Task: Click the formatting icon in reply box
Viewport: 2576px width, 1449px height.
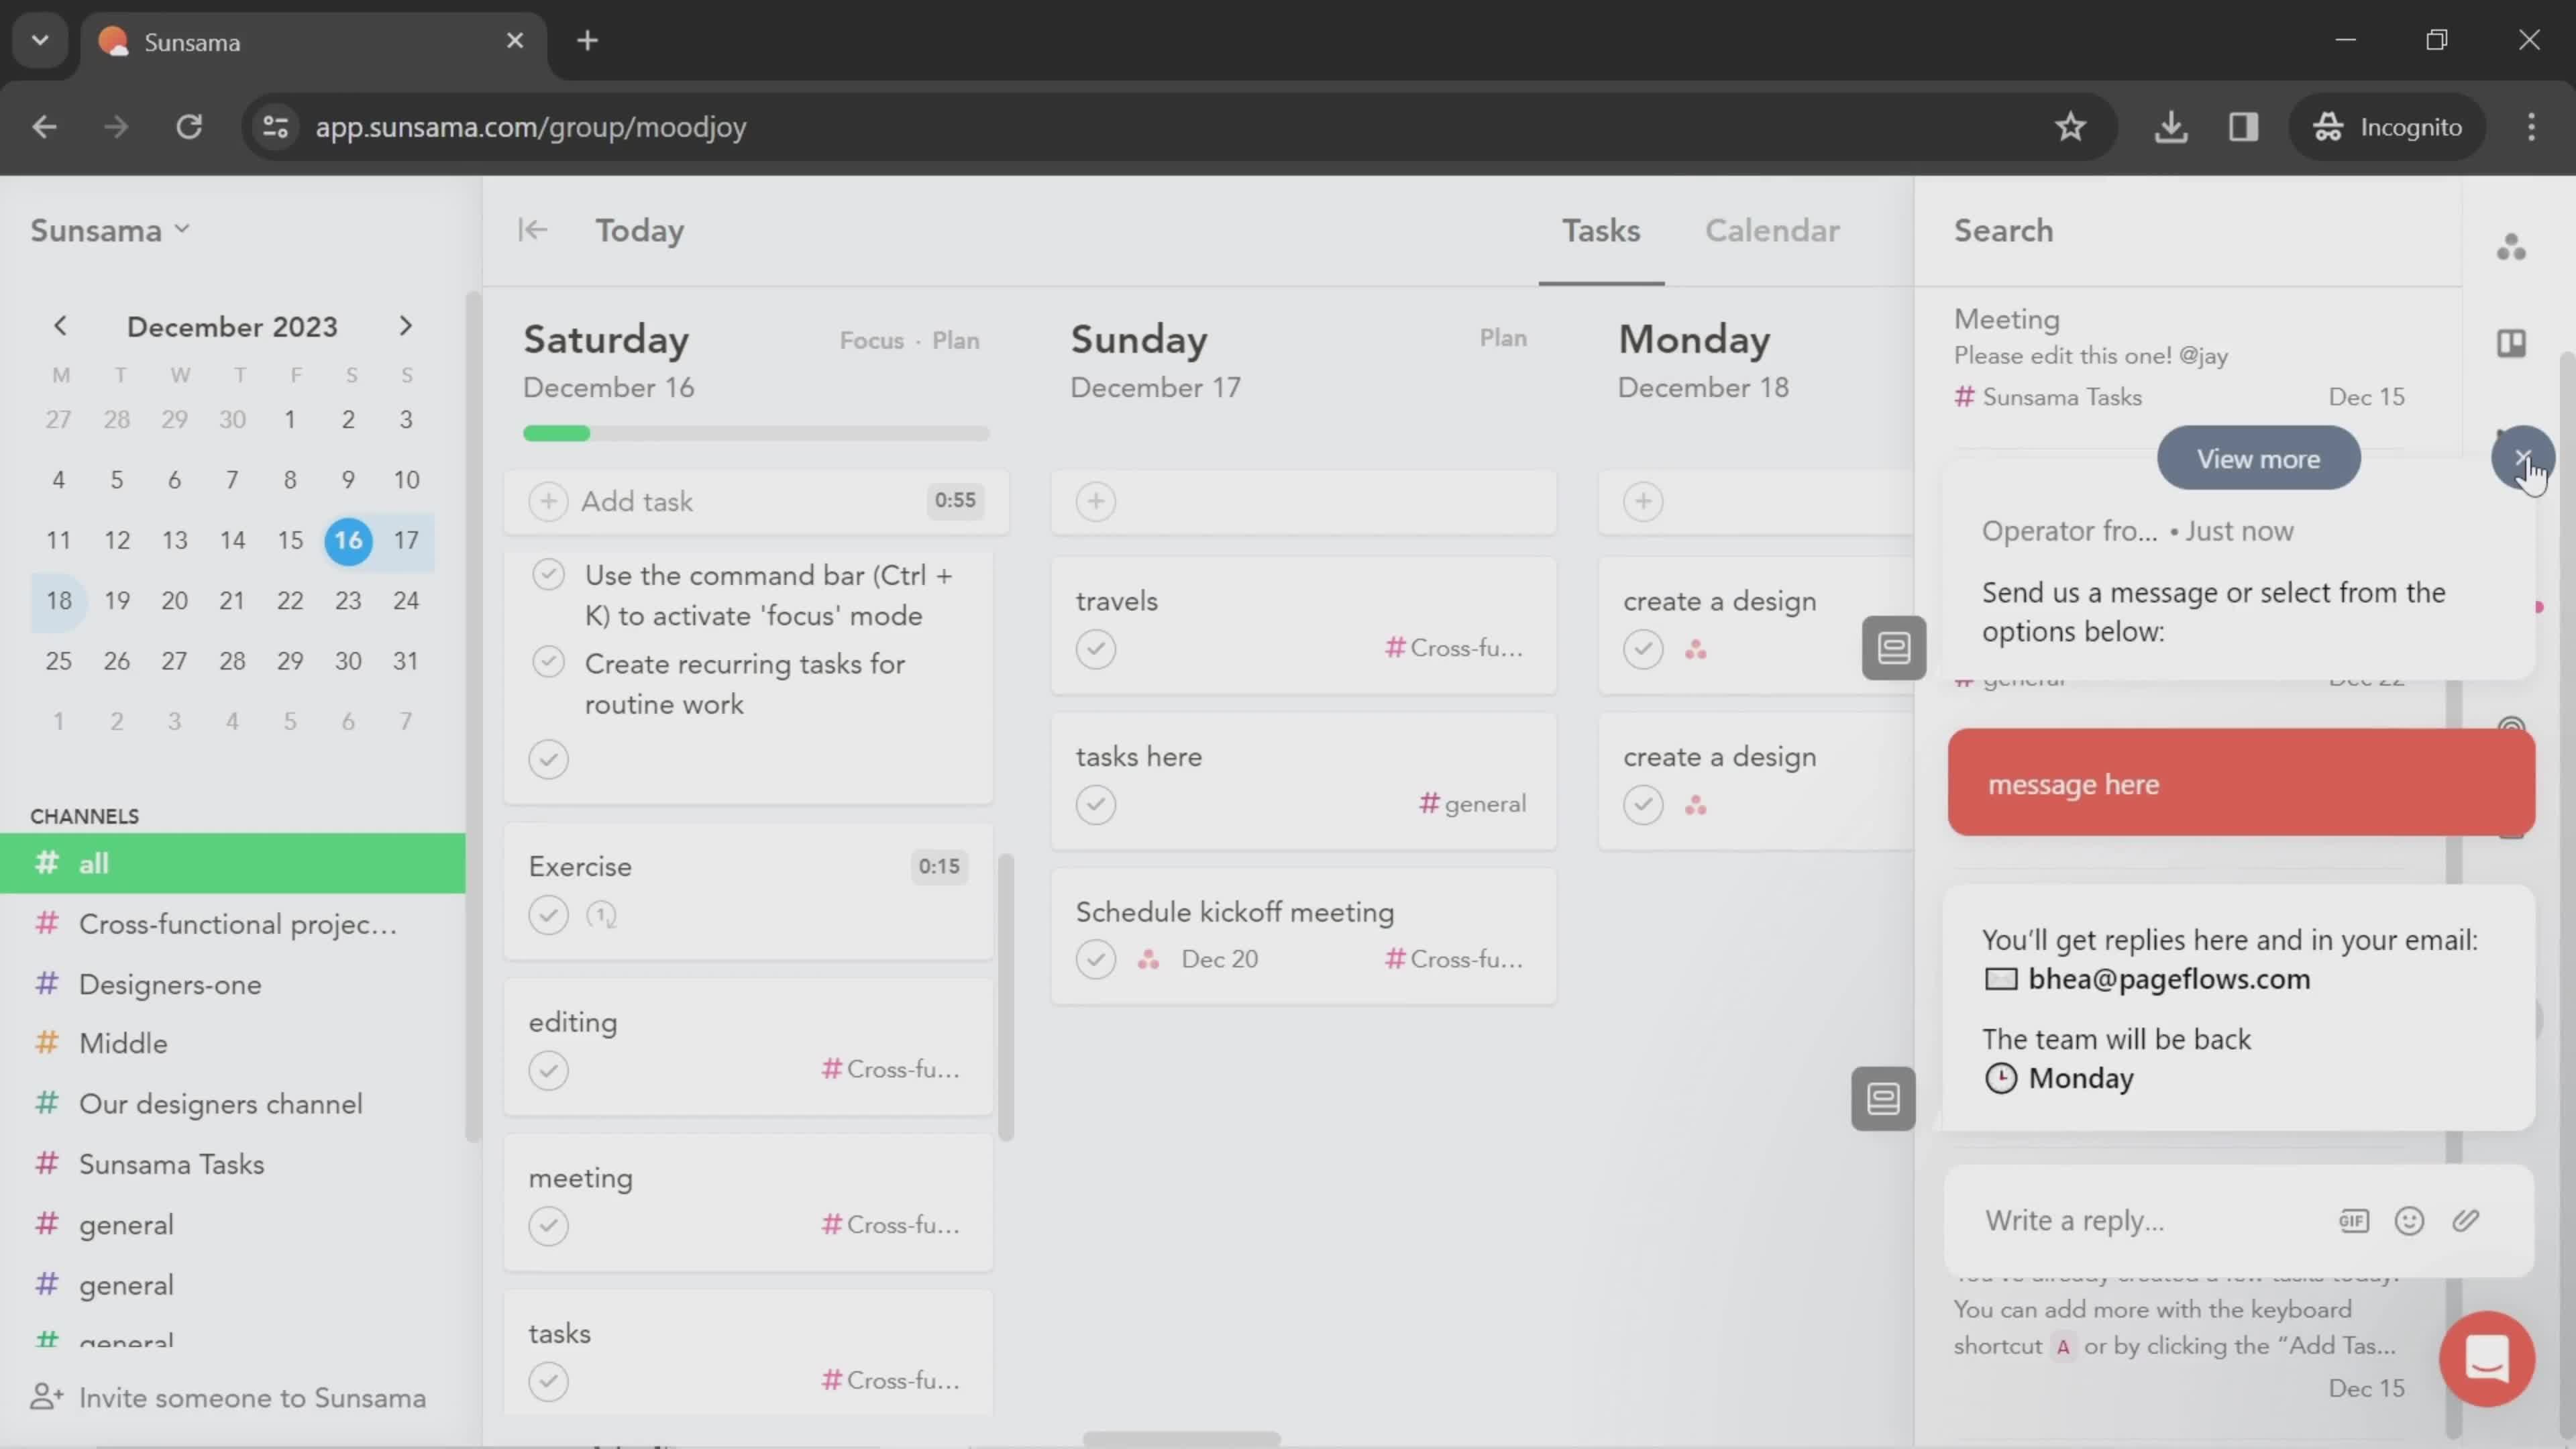Action: (2353, 1219)
